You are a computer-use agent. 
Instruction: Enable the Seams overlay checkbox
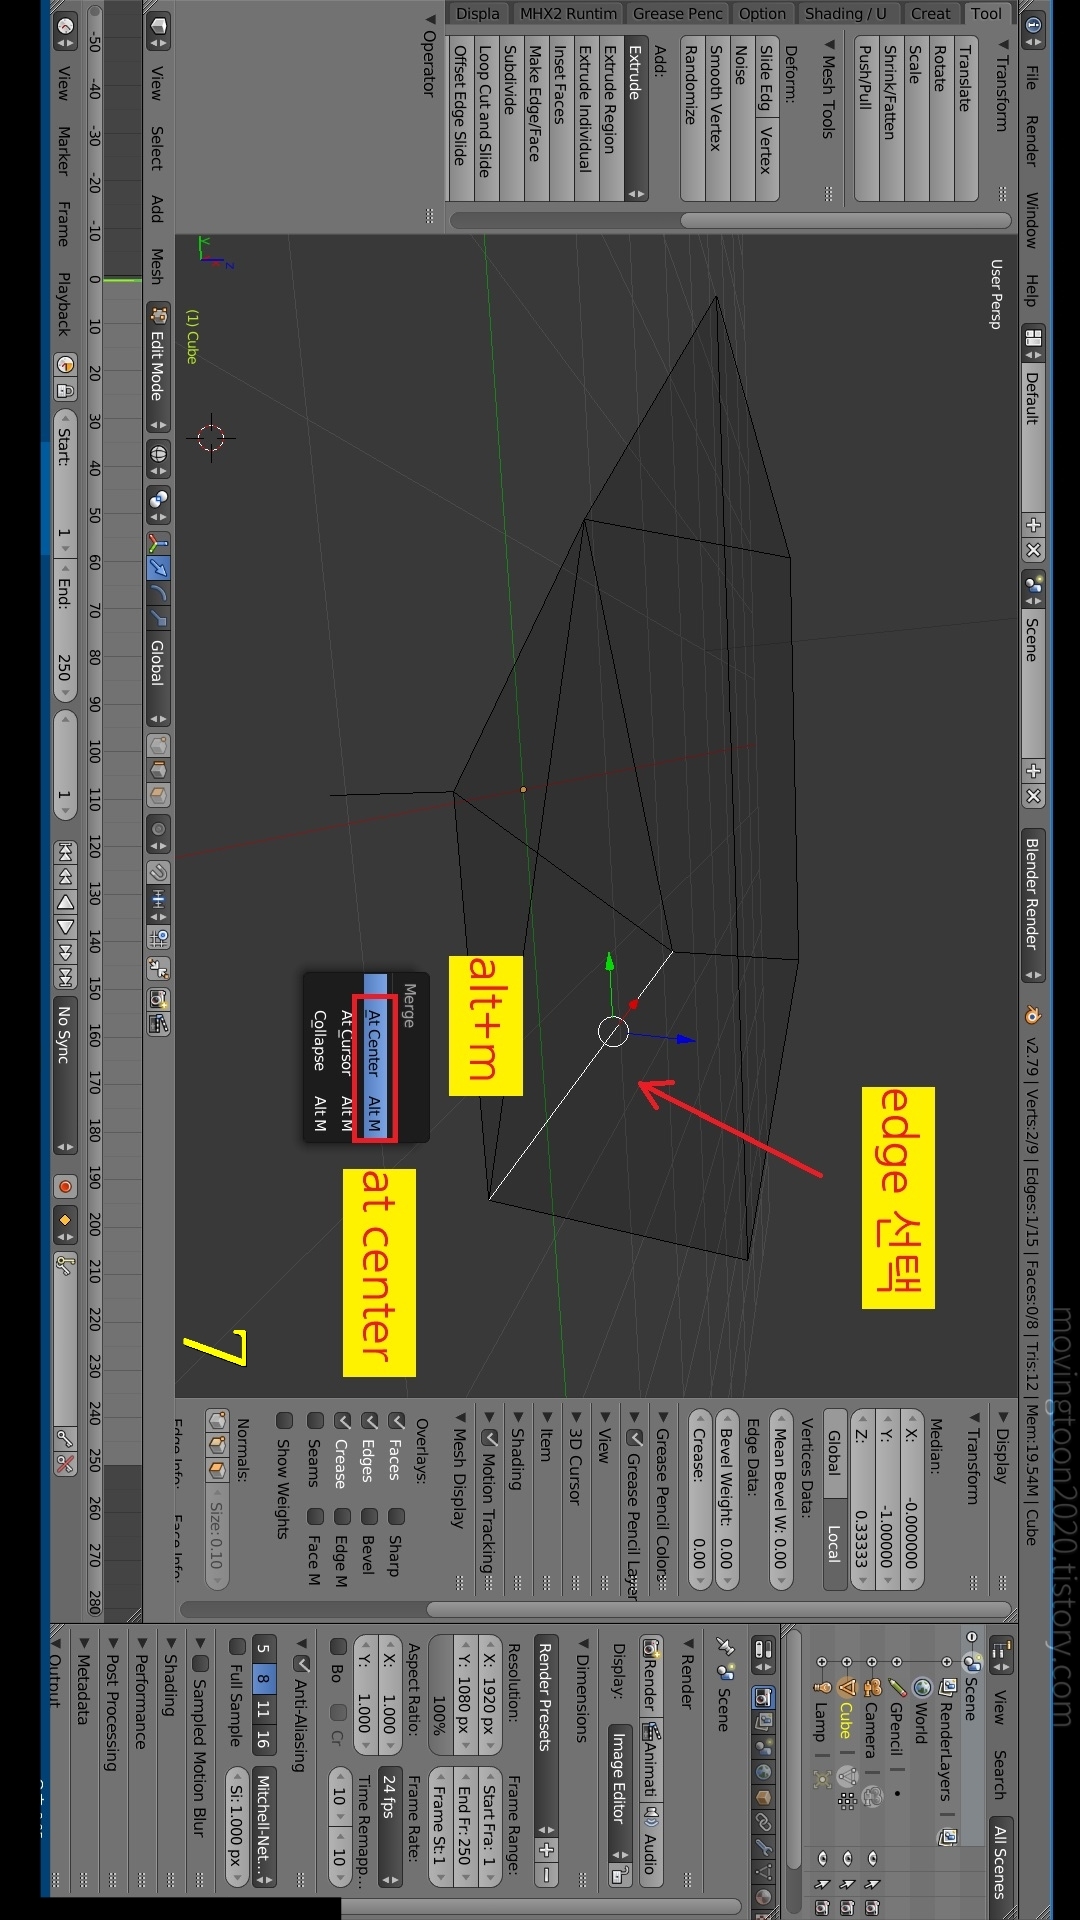point(315,1421)
